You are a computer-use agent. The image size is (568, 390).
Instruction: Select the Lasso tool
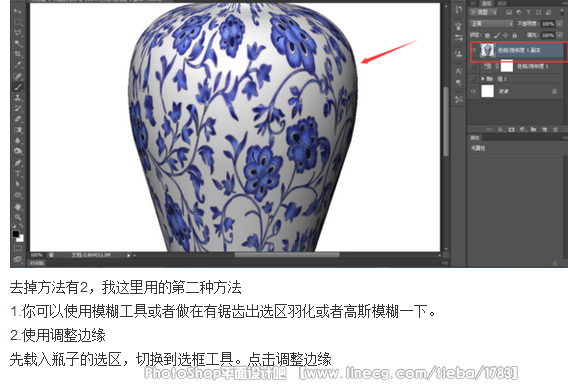click(18, 33)
